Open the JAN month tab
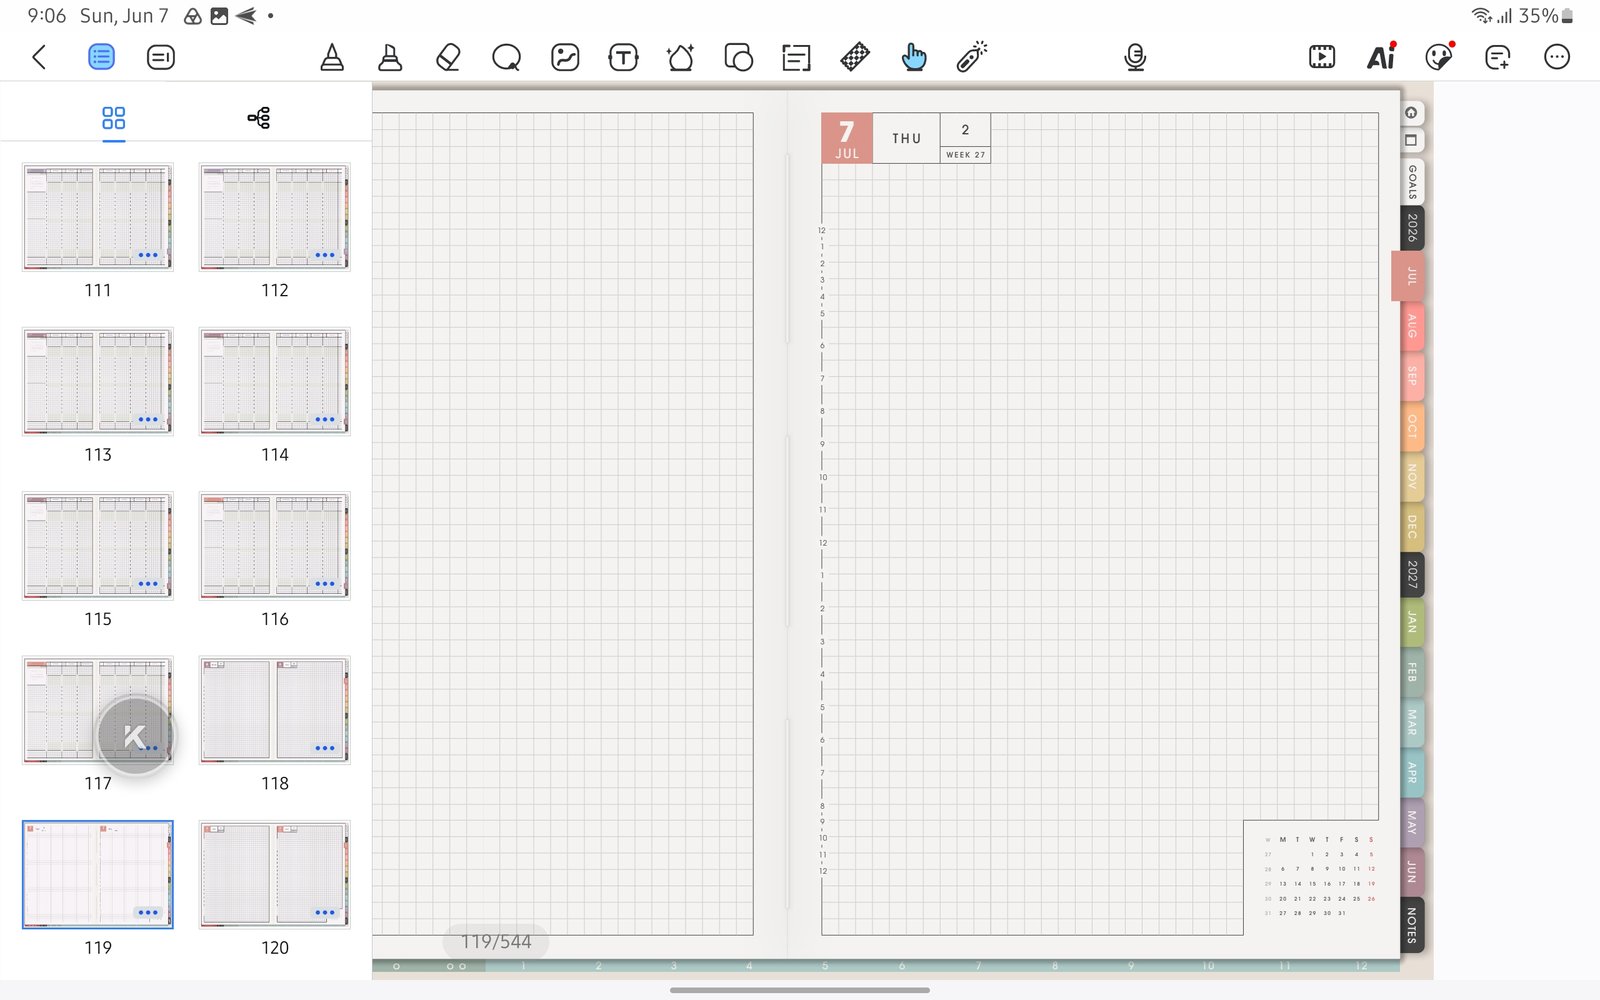This screenshot has width=1600, height=1000. pyautogui.click(x=1412, y=622)
